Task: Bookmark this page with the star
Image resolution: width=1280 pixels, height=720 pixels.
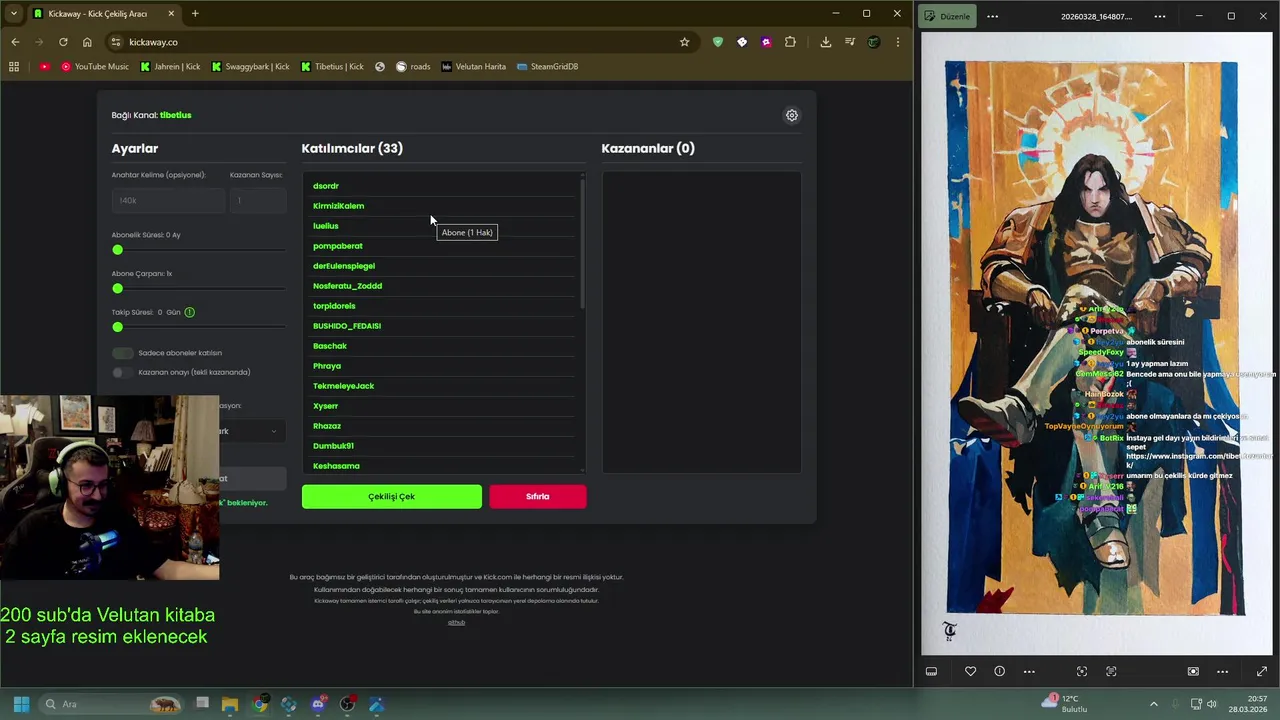Action: (684, 42)
